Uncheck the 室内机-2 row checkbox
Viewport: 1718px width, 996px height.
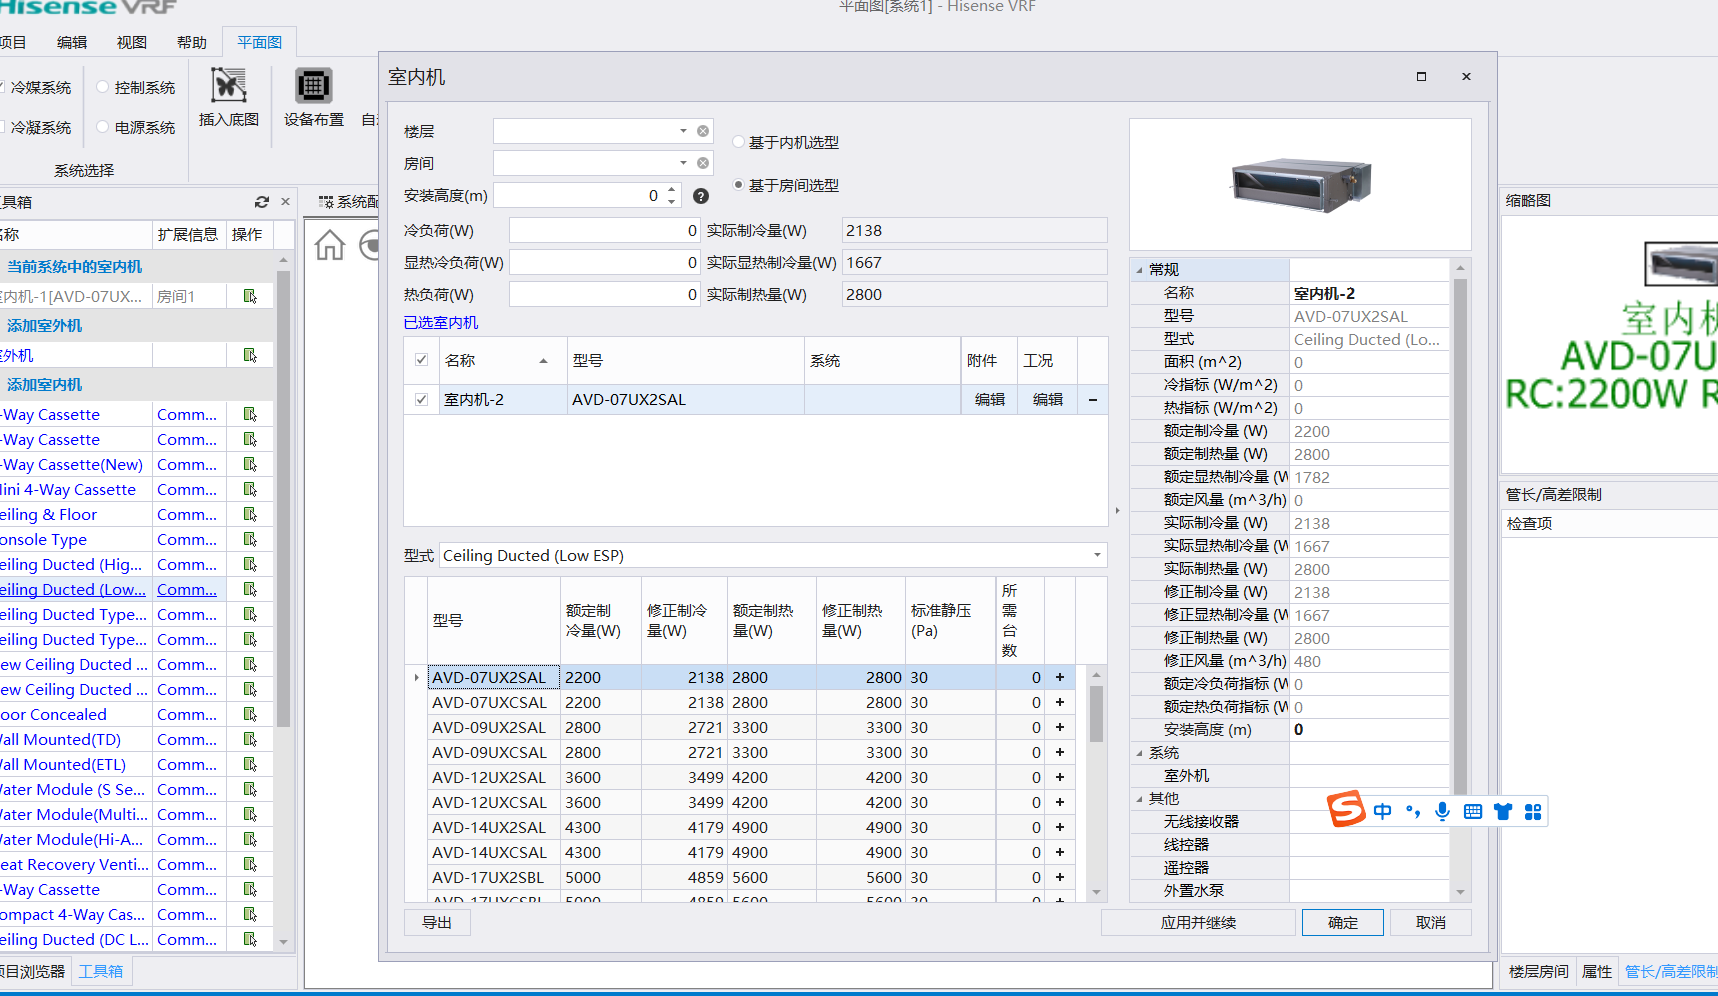click(421, 399)
